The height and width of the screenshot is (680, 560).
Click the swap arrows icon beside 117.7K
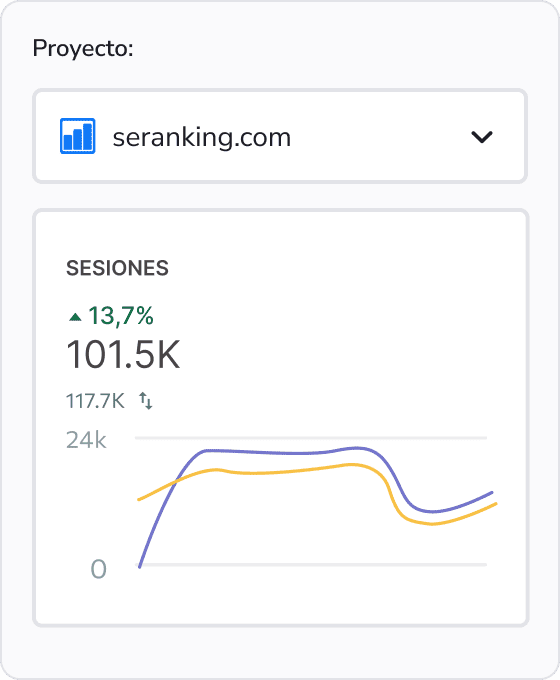pyautogui.click(x=146, y=401)
